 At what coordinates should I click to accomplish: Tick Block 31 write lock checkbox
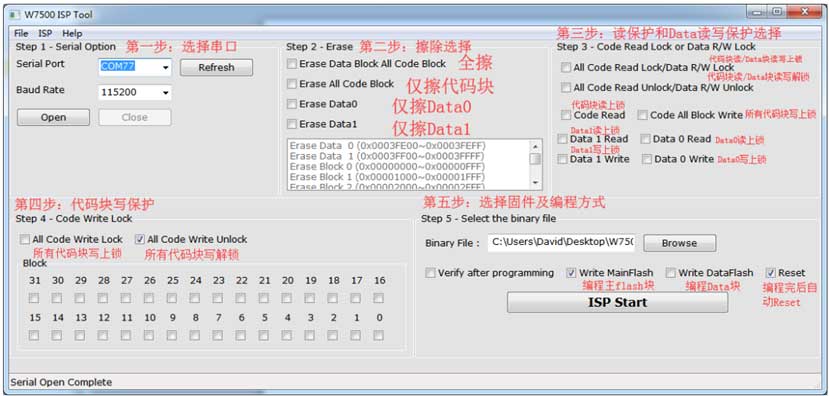[34, 299]
